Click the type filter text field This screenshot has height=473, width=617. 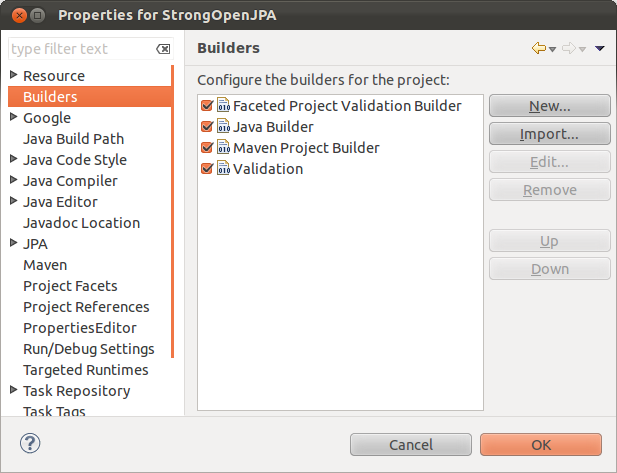click(80, 49)
